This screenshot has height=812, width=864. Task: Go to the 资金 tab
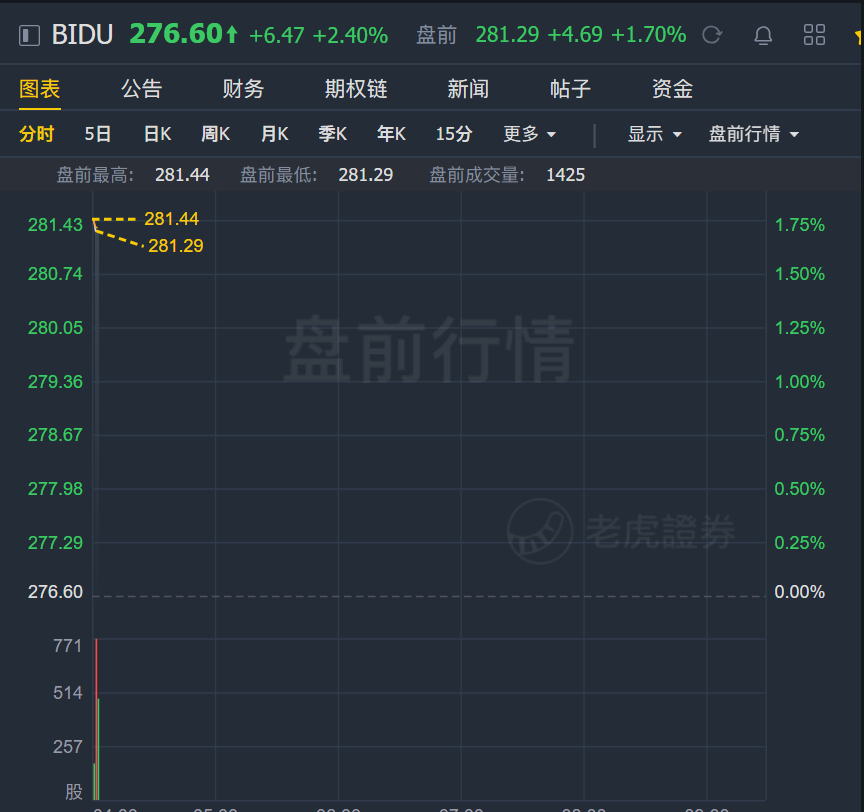coord(672,89)
